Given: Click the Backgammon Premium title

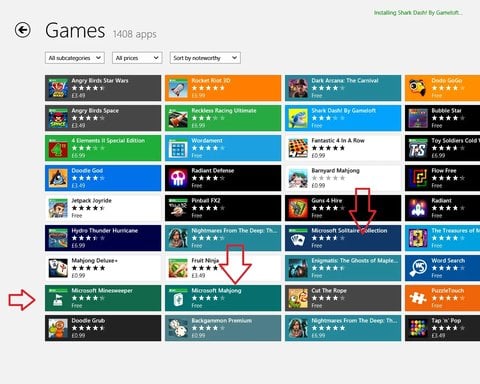Looking at the screenshot, I should pos(222,320).
